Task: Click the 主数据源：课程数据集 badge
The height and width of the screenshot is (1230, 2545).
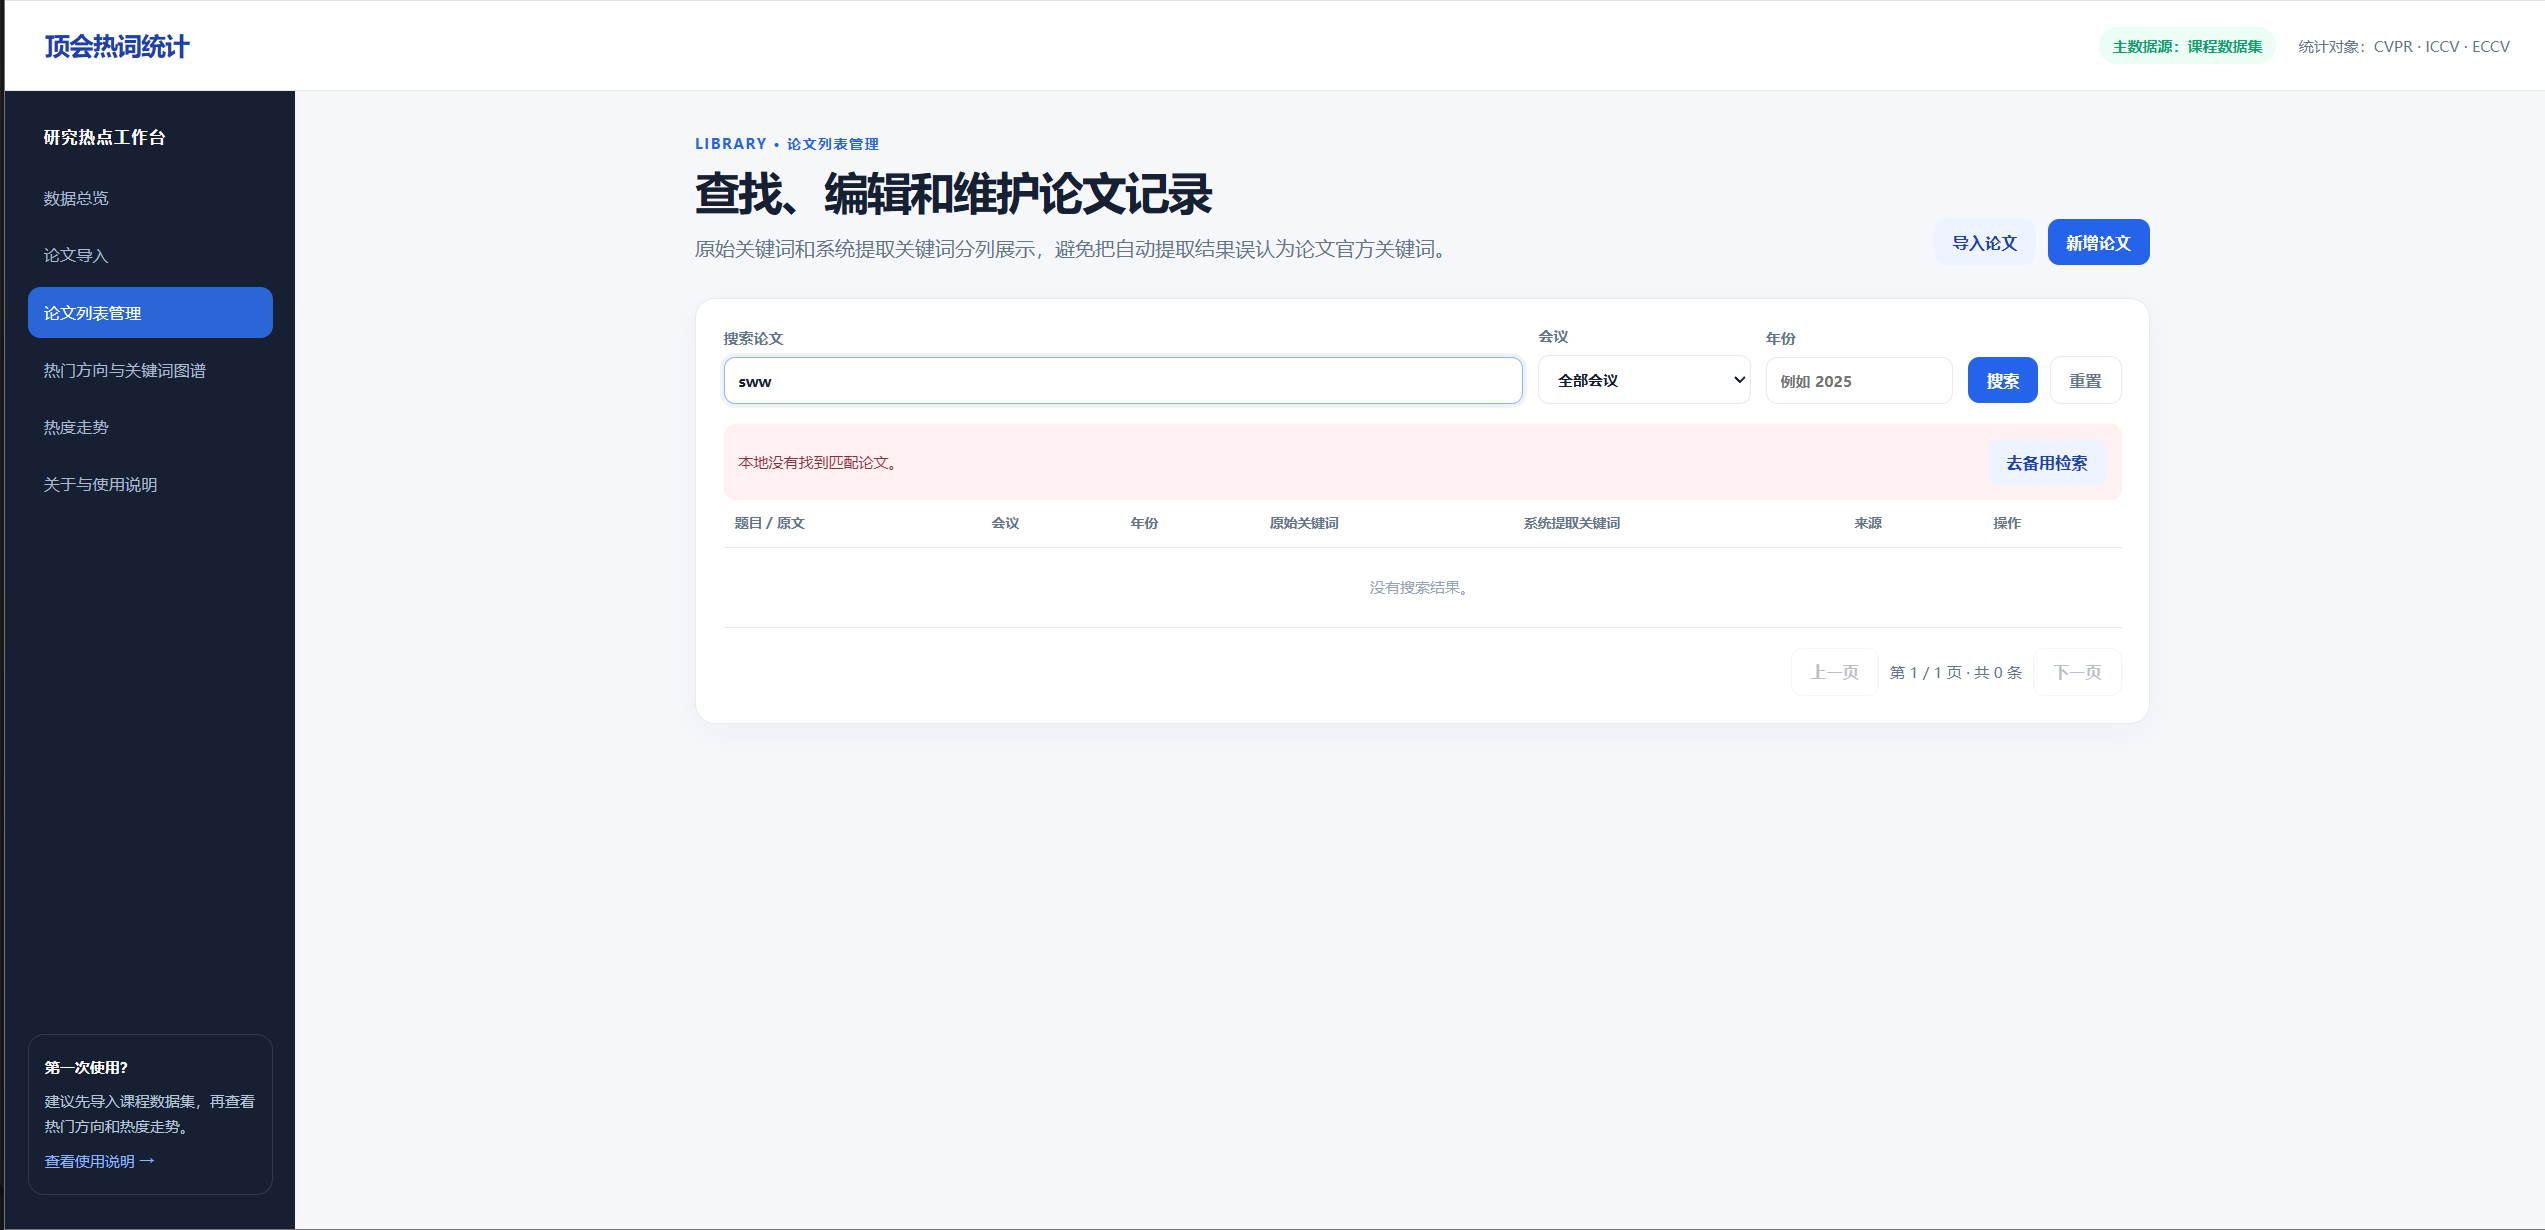Action: [2187, 46]
